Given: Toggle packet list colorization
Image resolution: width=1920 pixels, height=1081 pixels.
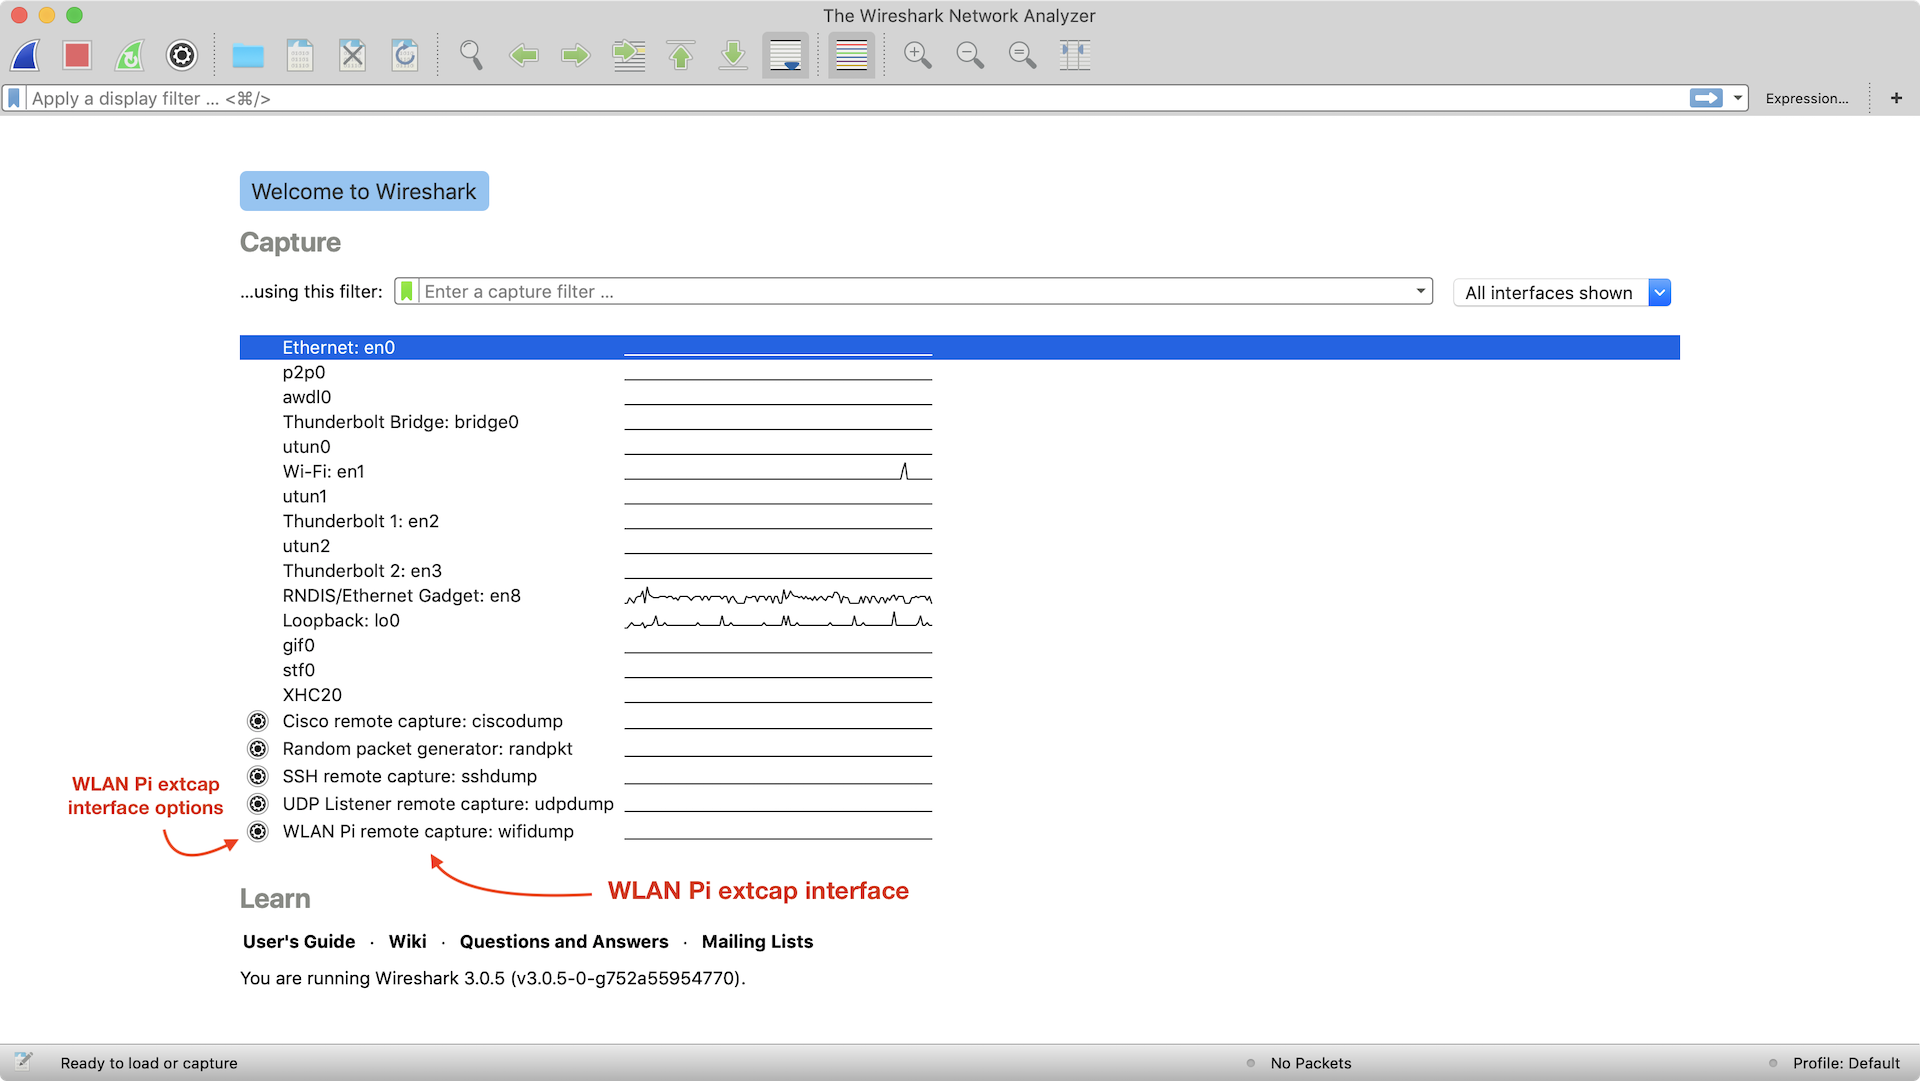Looking at the screenshot, I should coord(851,55).
